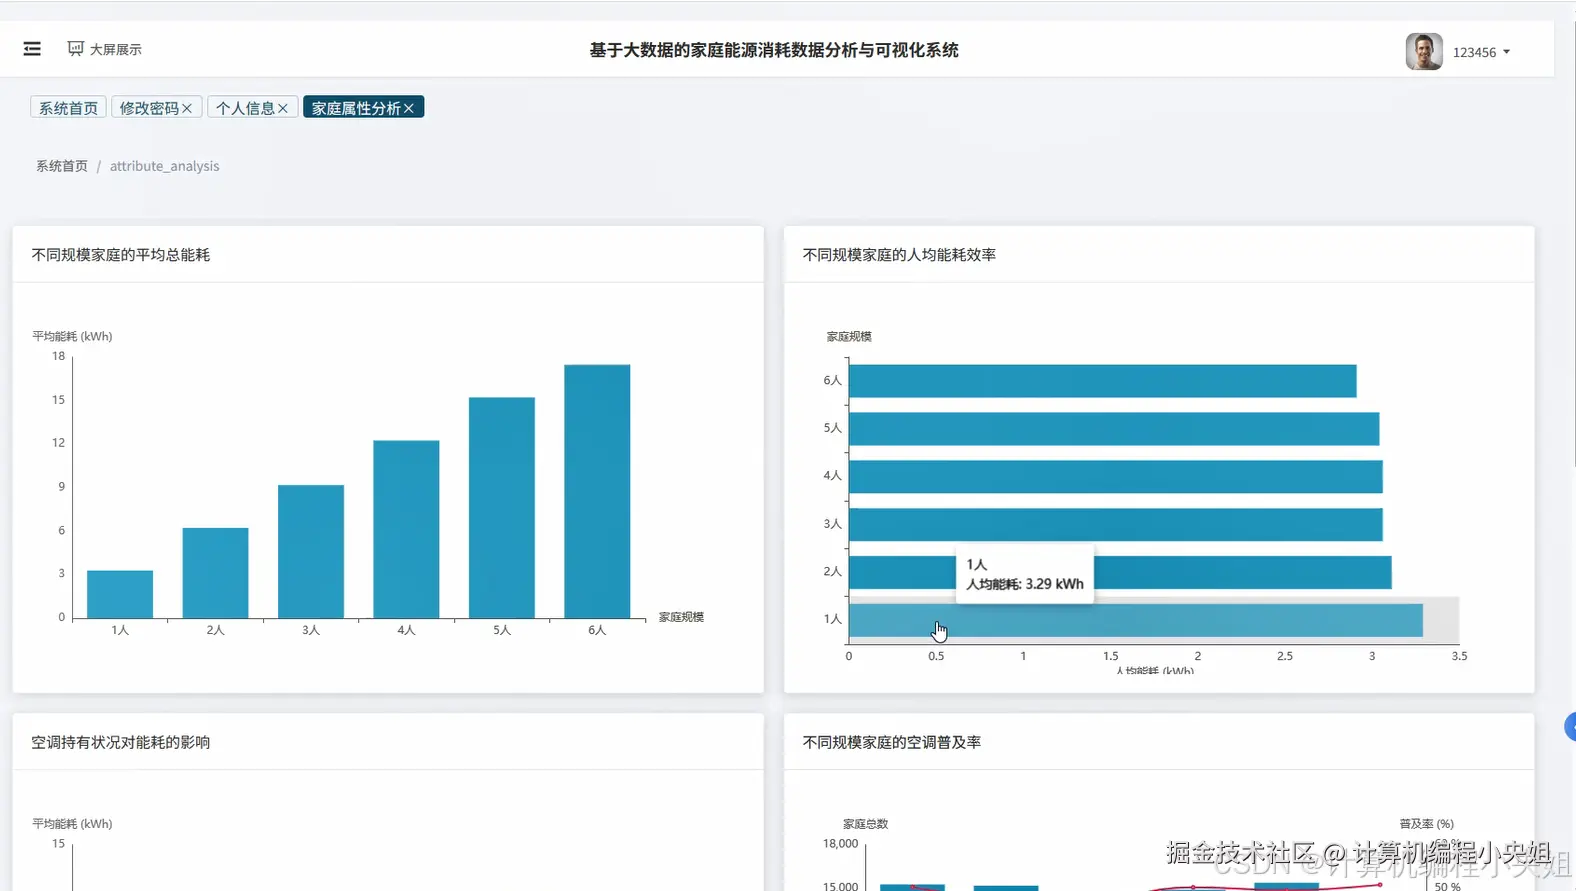
Task: Click the user avatar picture
Action: 1423,51
